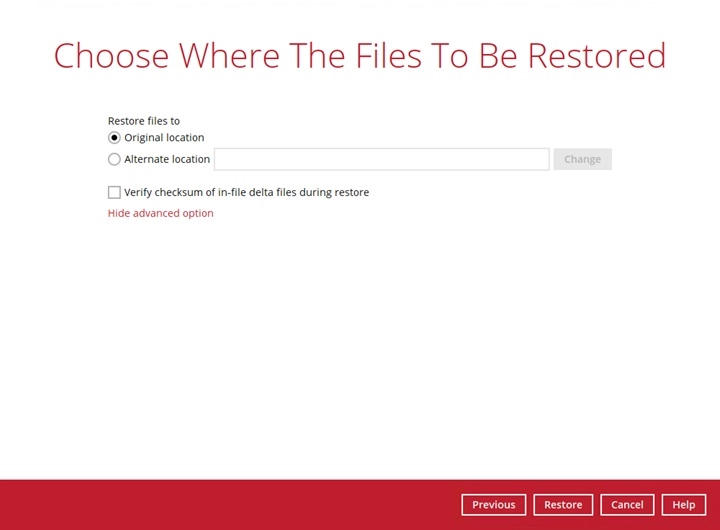Select the Alternate location radio button
This screenshot has width=720, height=530.
(114, 159)
